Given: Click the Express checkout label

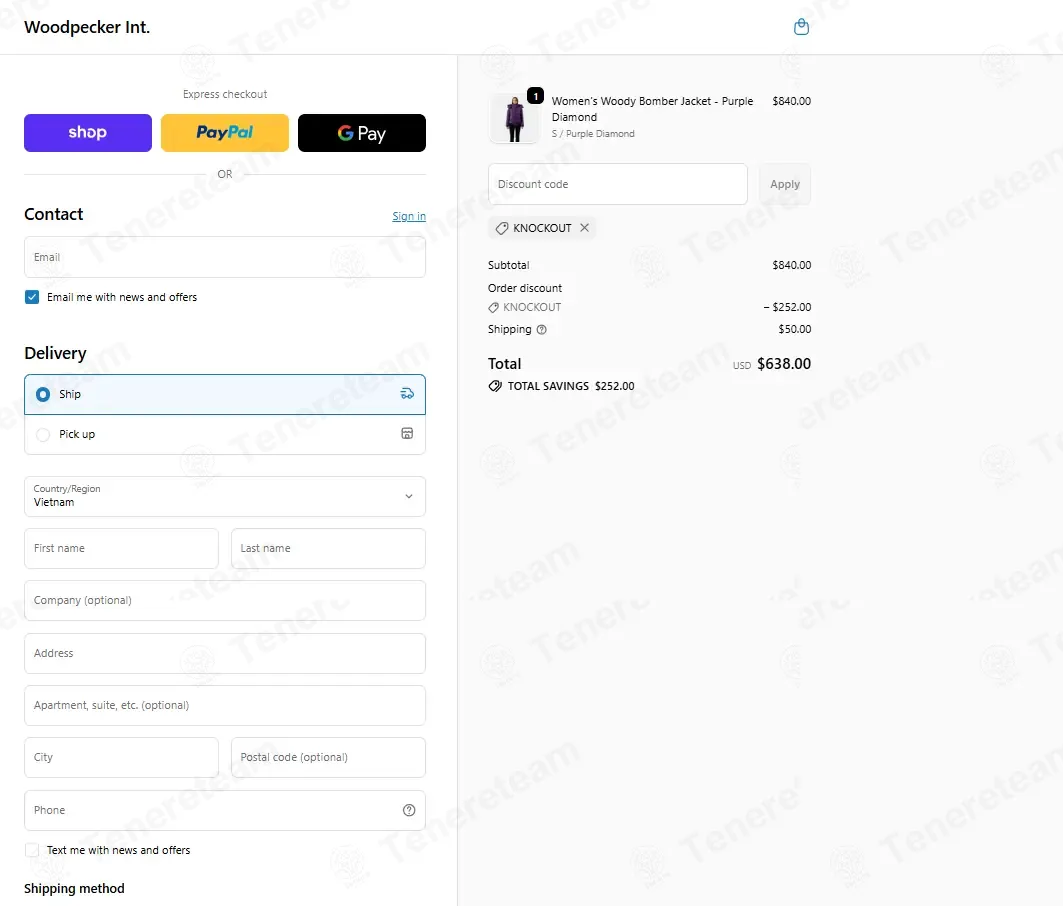Looking at the screenshot, I should (x=225, y=94).
